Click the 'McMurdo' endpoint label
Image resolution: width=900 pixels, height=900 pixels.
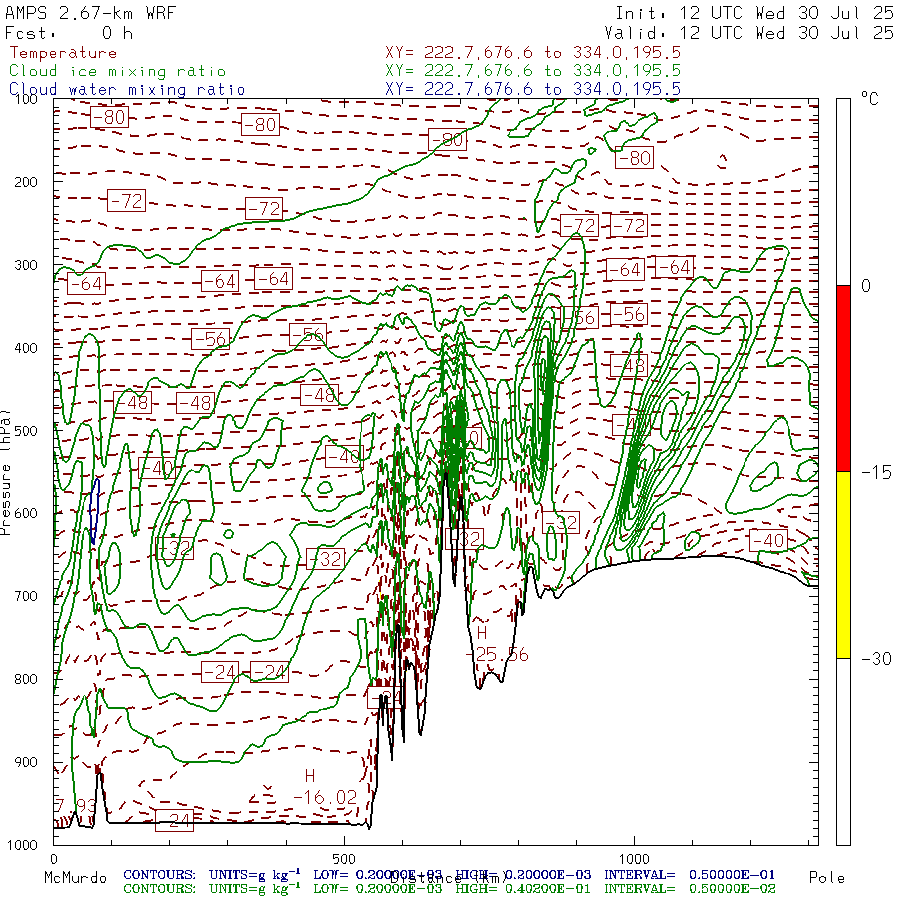click(x=76, y=878)
